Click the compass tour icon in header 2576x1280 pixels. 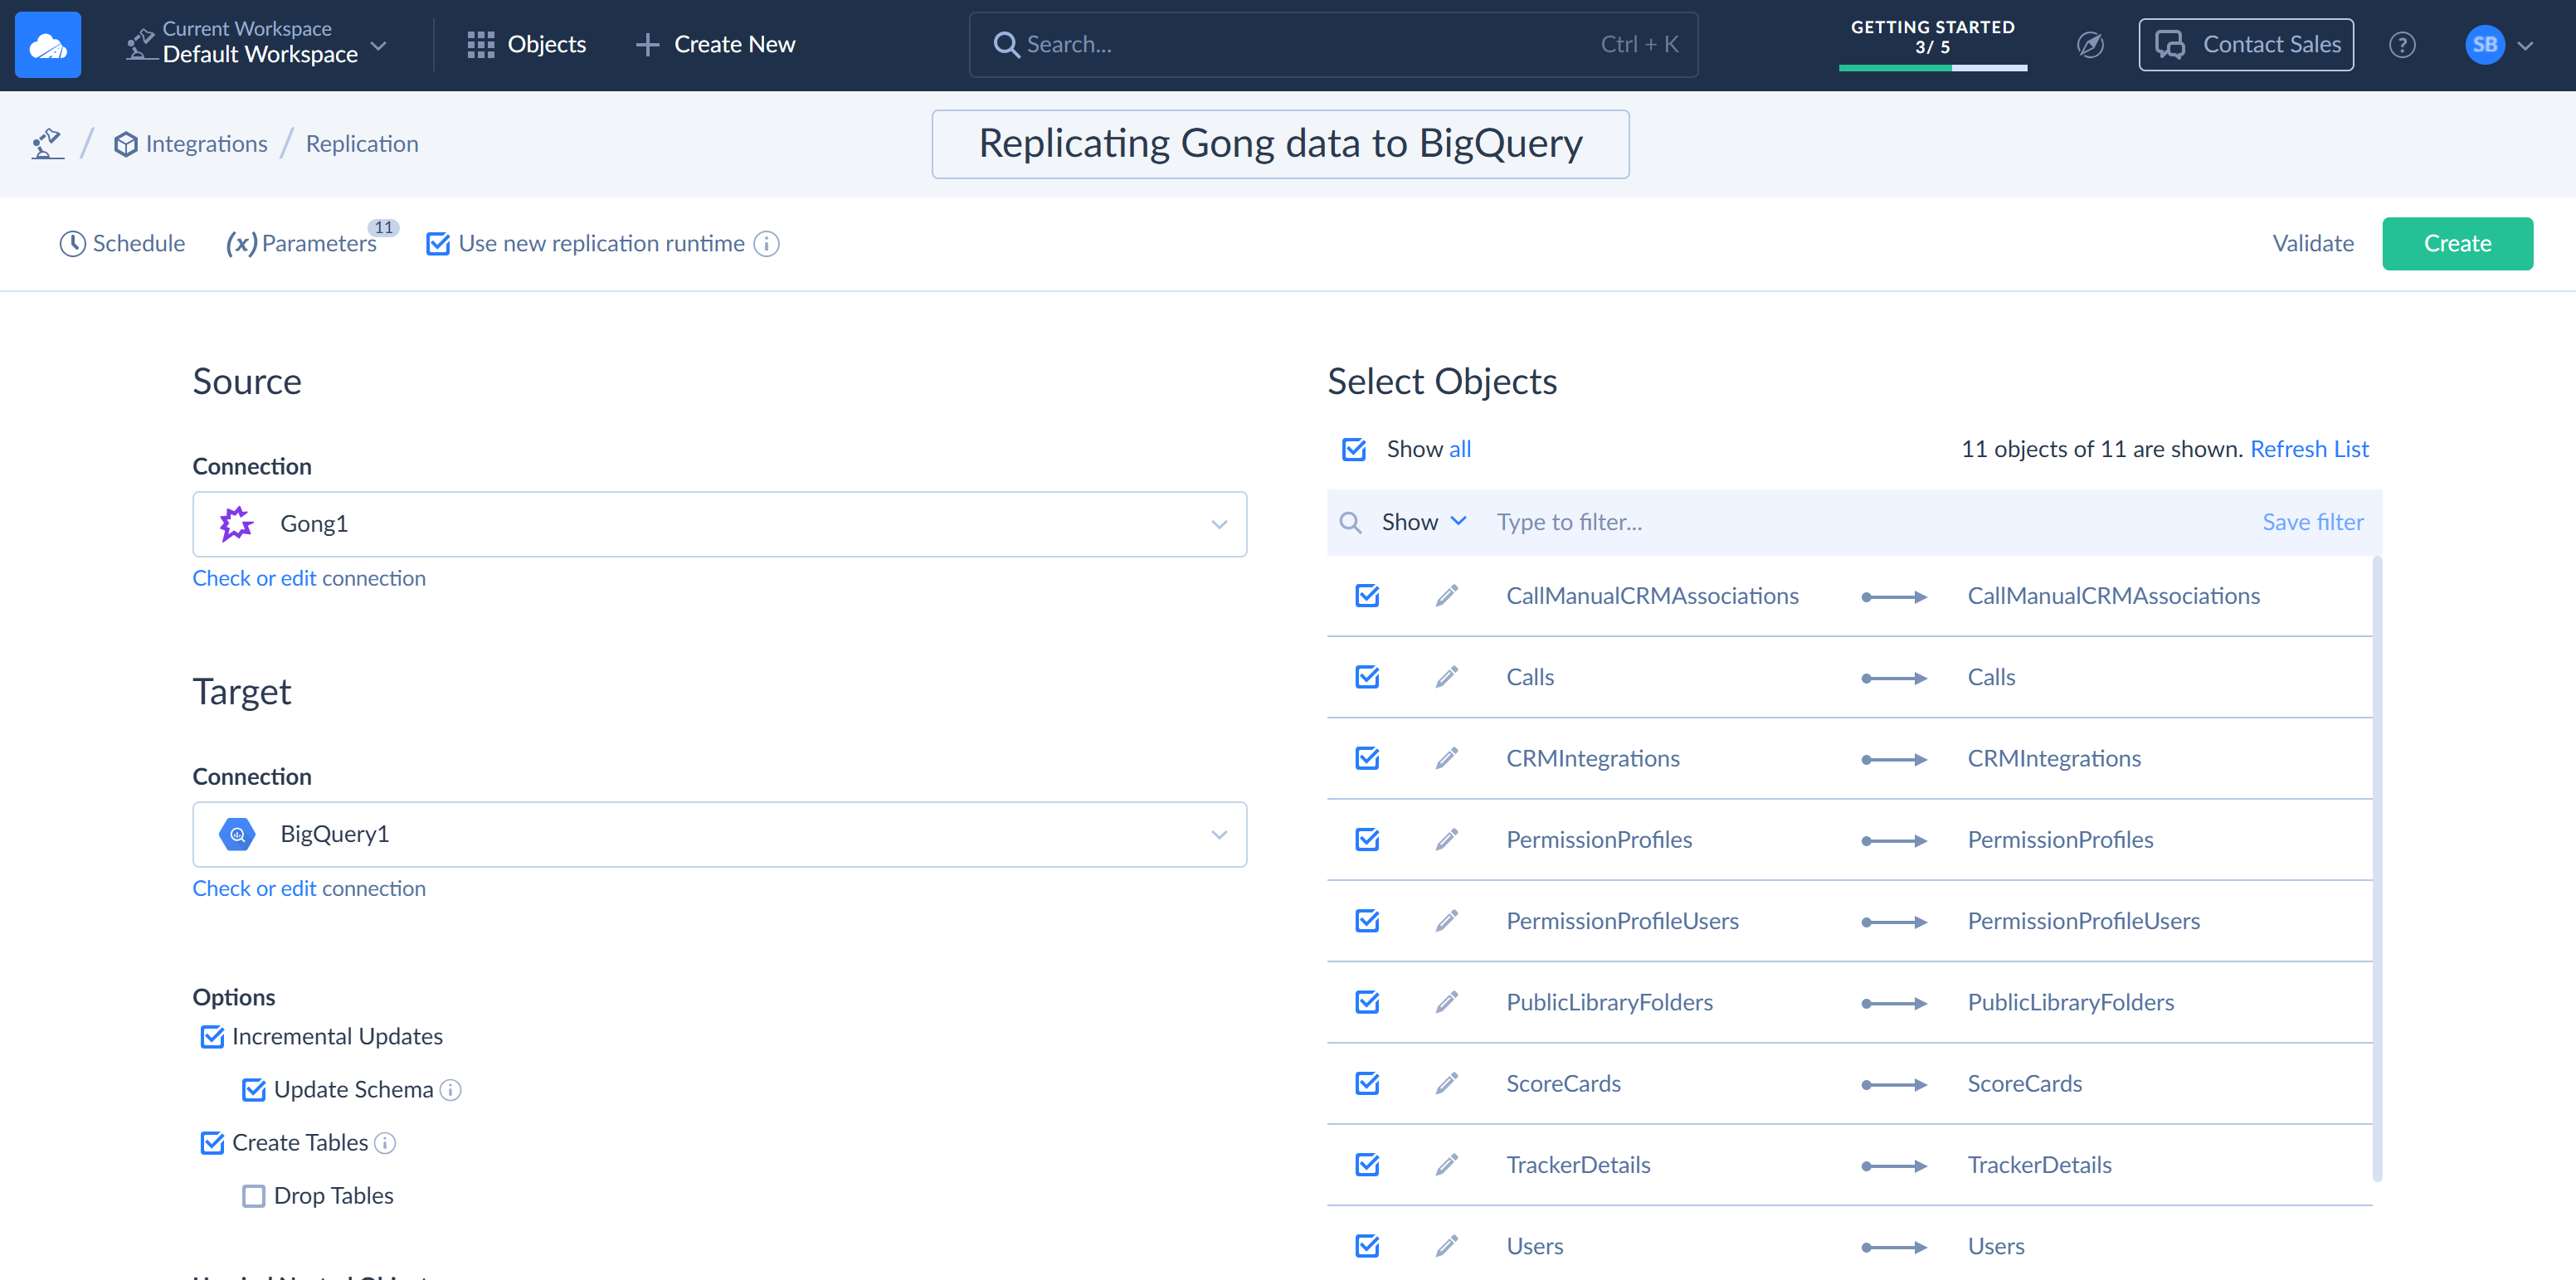pos(2090,45)
